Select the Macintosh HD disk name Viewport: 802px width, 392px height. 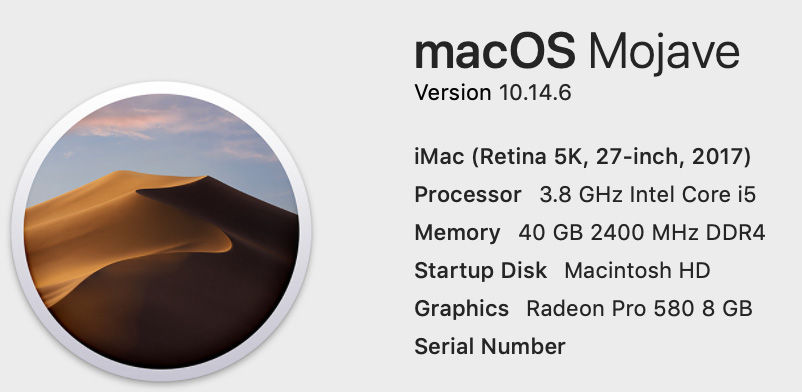pos(637,271)
